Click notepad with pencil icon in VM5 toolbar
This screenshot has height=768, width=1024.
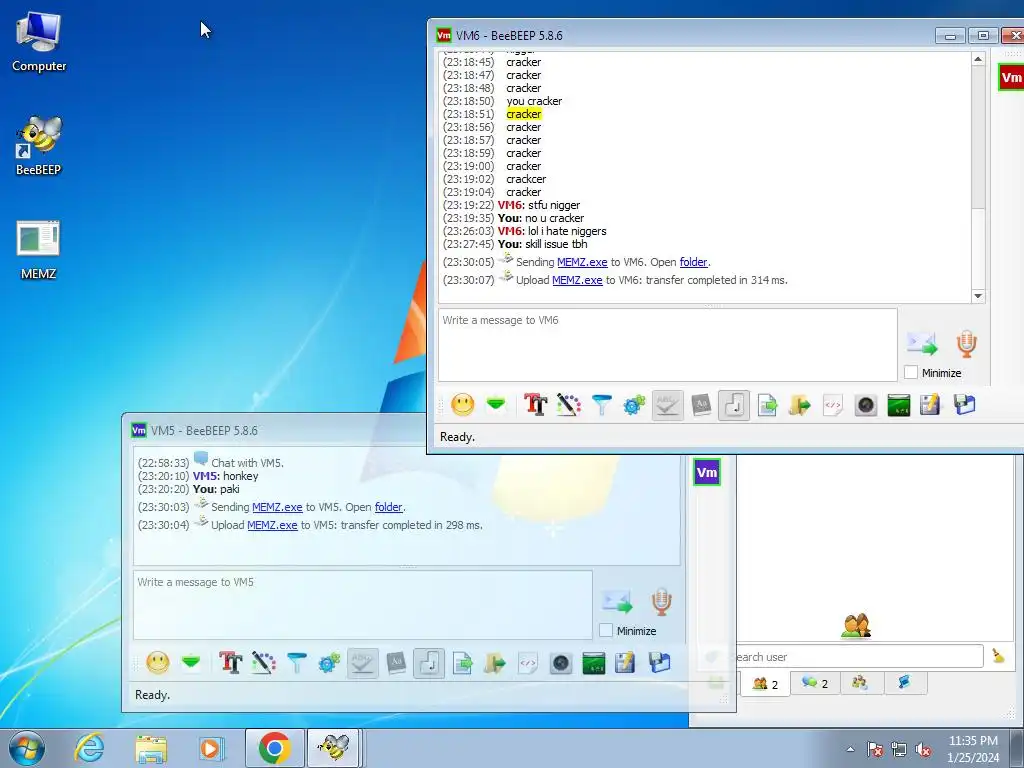626,664
